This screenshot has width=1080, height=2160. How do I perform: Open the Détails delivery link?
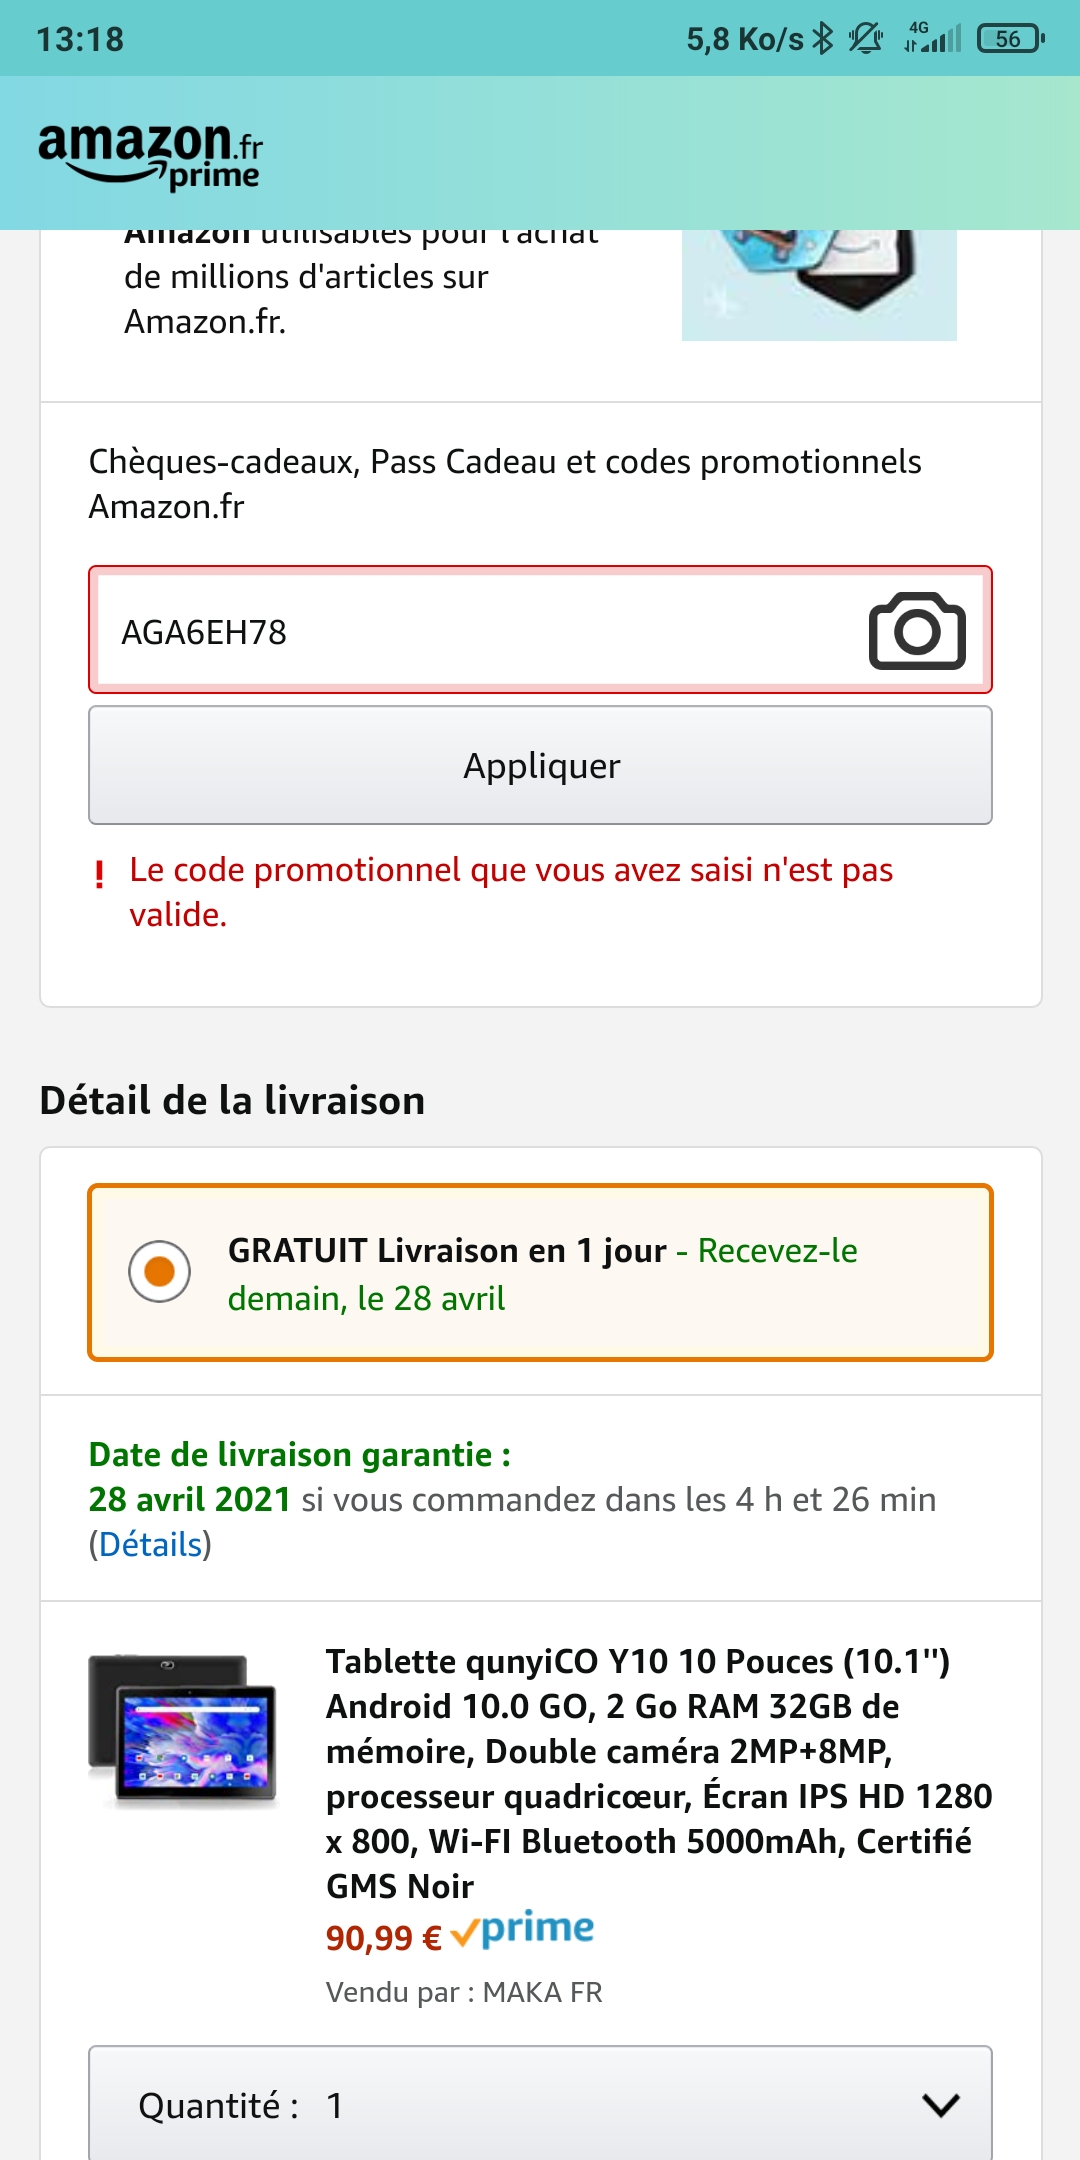click(x=150, y=1545)
